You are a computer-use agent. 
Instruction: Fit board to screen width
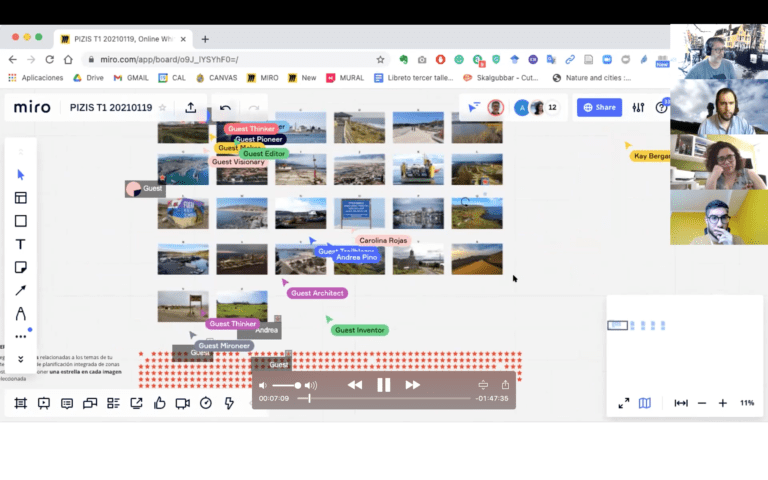click(681, 403)
